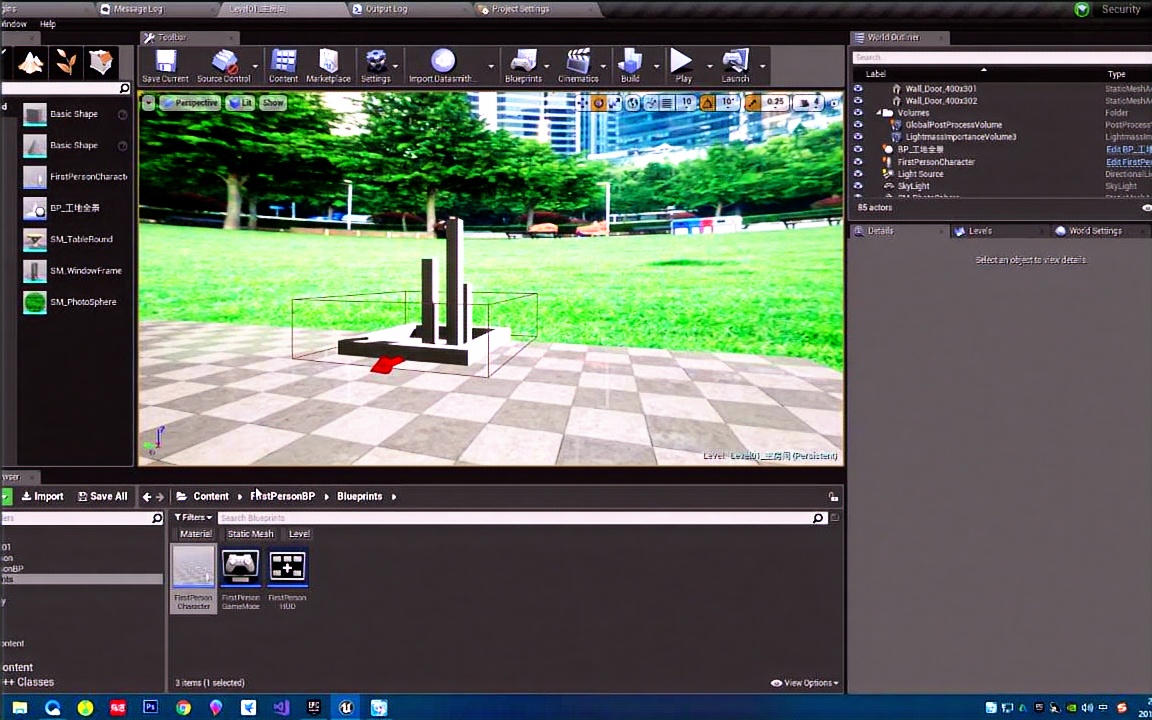Select the FirstPersonGameMode blueprint thumbnail
This screenshot has width=1152, height=720.
coord(240,567)
